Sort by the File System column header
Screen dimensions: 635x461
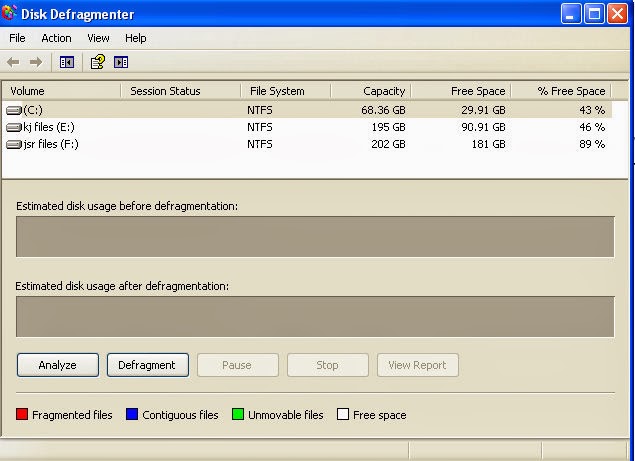coord(286,91)
